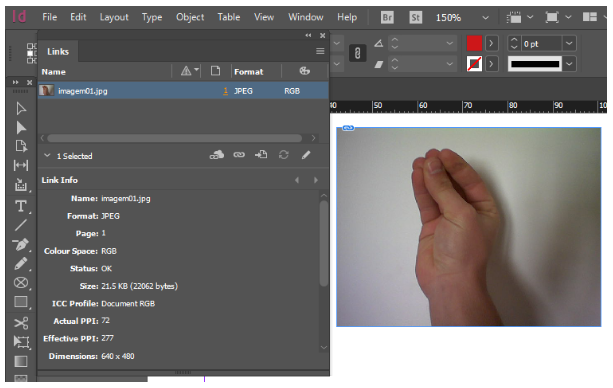Show next link info arrow
This screenshot has width=613, height=388.
coord(316,180)
